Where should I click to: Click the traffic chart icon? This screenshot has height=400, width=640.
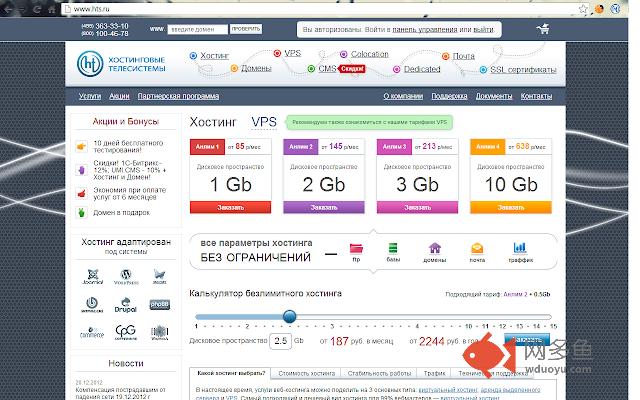click(x=520, y=247)
